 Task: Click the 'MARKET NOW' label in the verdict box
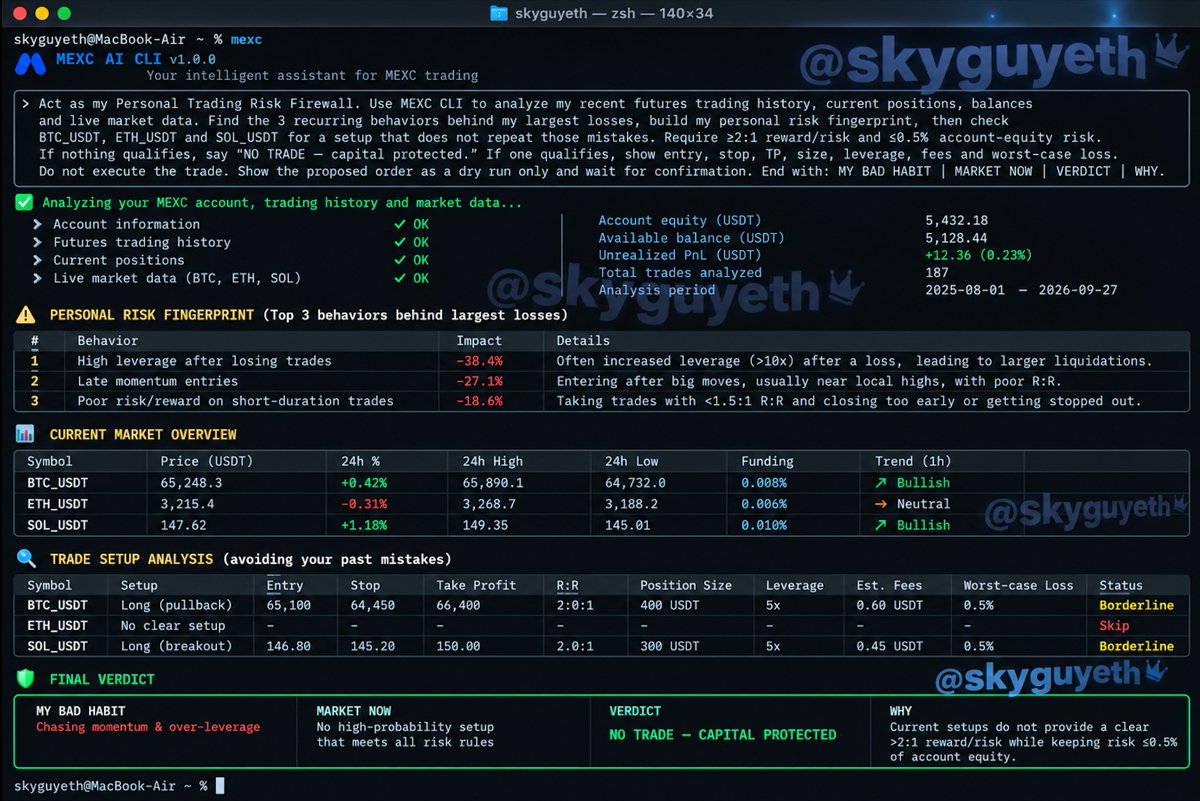(x=353, y=711)
